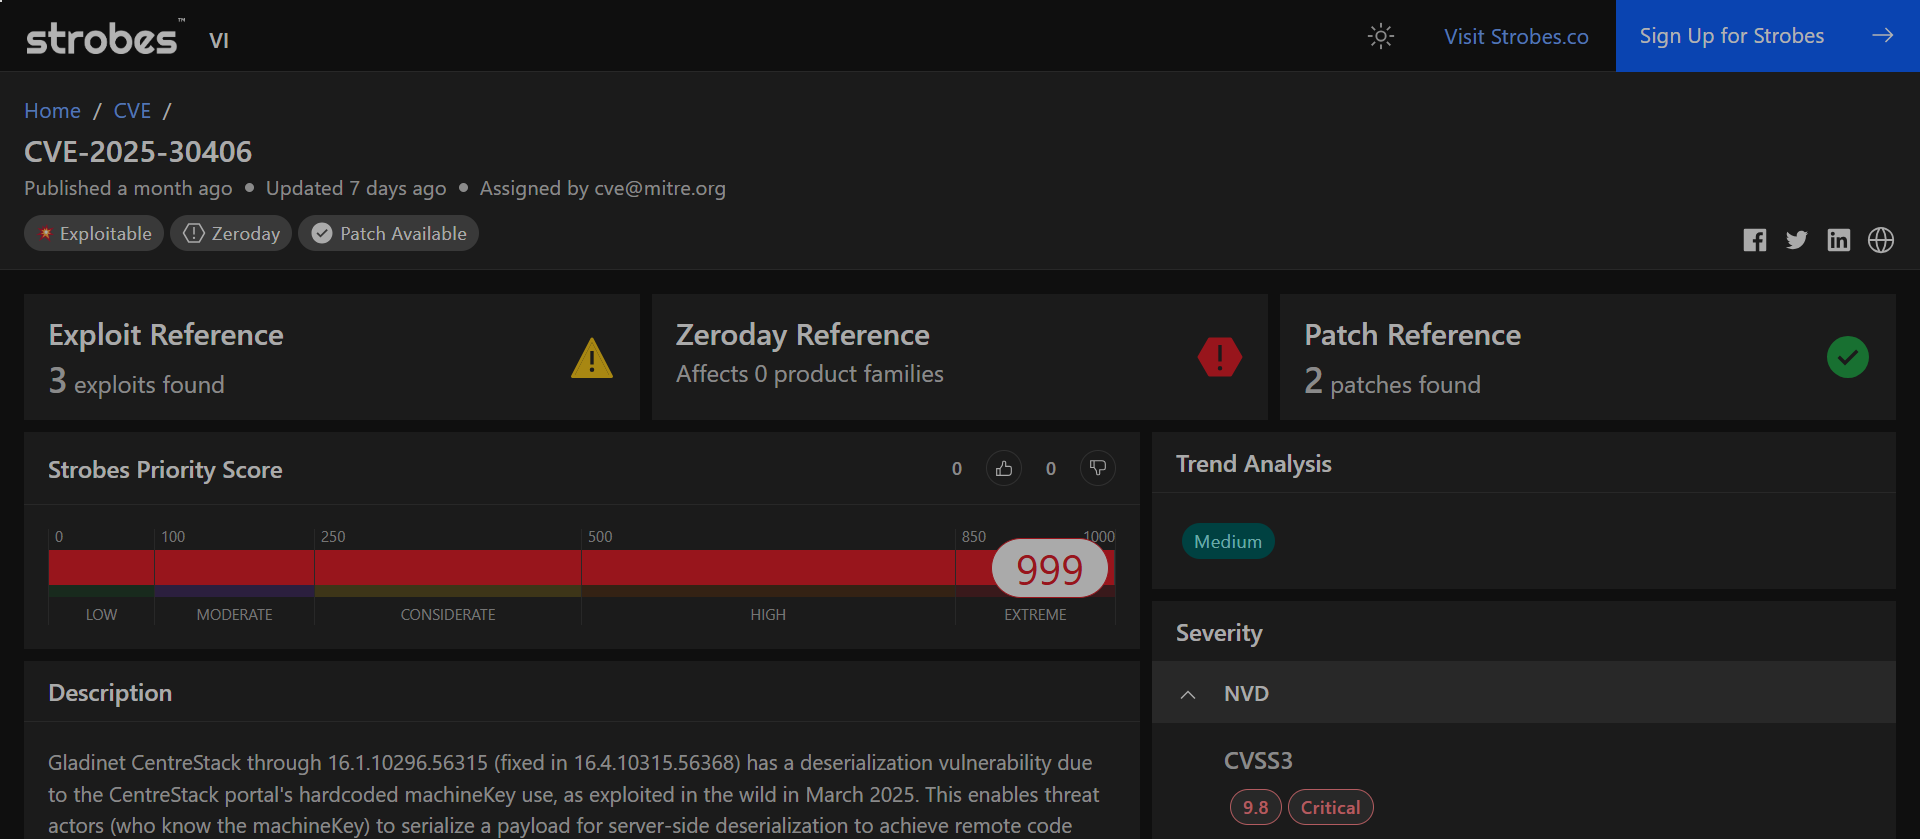Screen dimensions: 1920x839
Task: Click the Medium trend badge
Action: [x=1228, y=541]
